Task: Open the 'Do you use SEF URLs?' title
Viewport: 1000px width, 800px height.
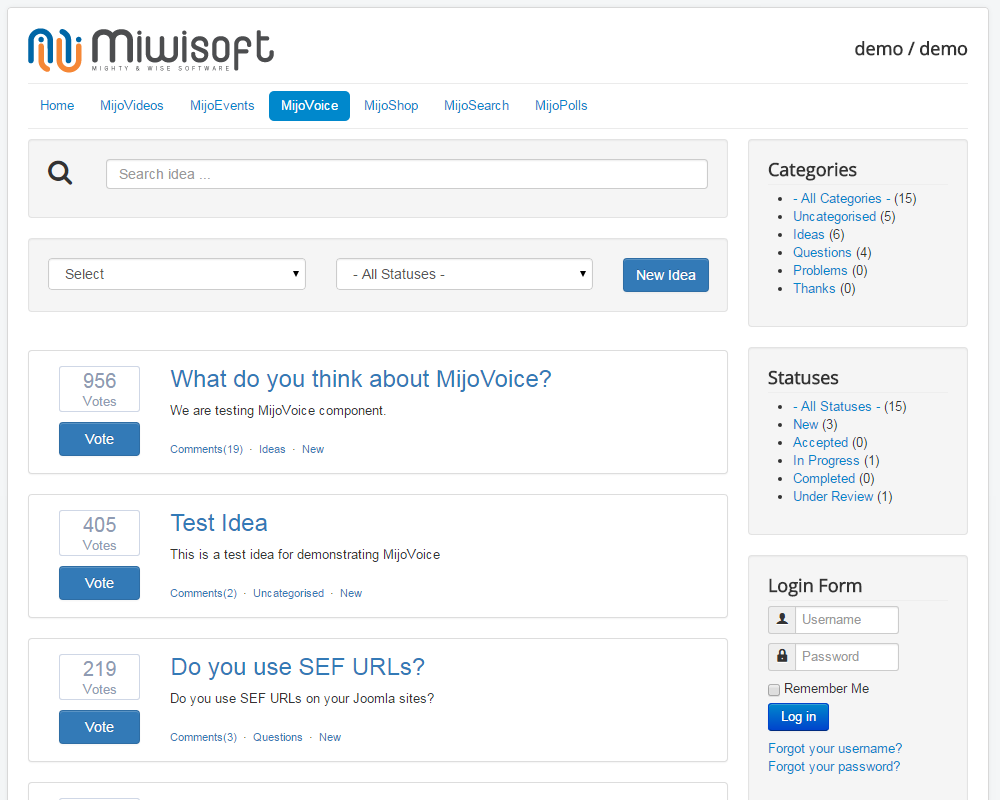Action: pyautogui.click(x=297, y=667)
